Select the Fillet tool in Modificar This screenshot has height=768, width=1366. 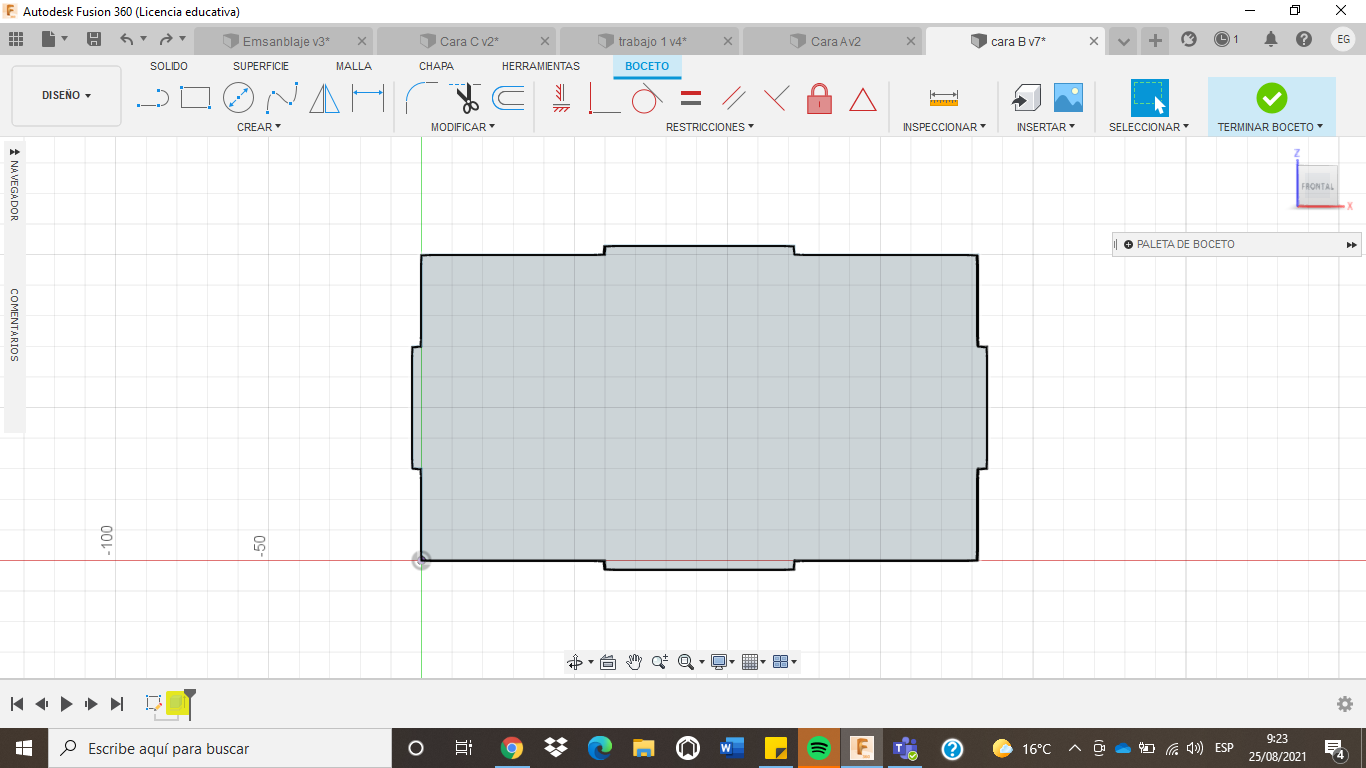click(421, 99)
